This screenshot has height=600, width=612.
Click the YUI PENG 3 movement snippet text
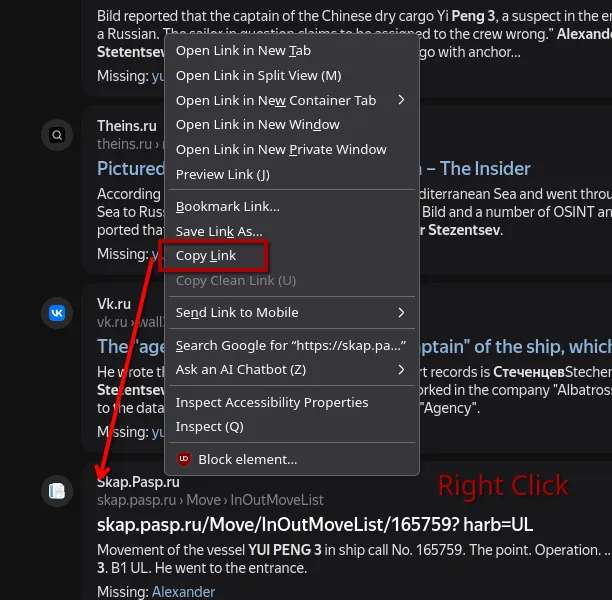(354, 559)
